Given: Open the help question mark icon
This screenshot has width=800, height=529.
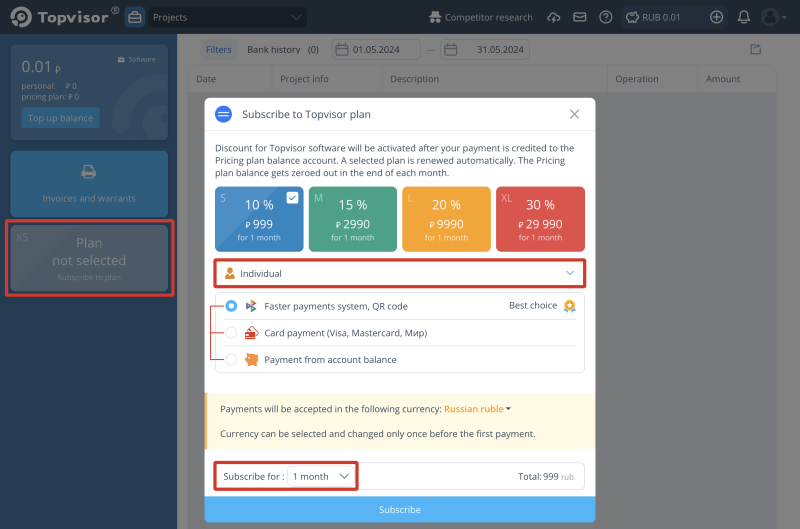Looking at the screenshot, I should (x=606, y=17).
